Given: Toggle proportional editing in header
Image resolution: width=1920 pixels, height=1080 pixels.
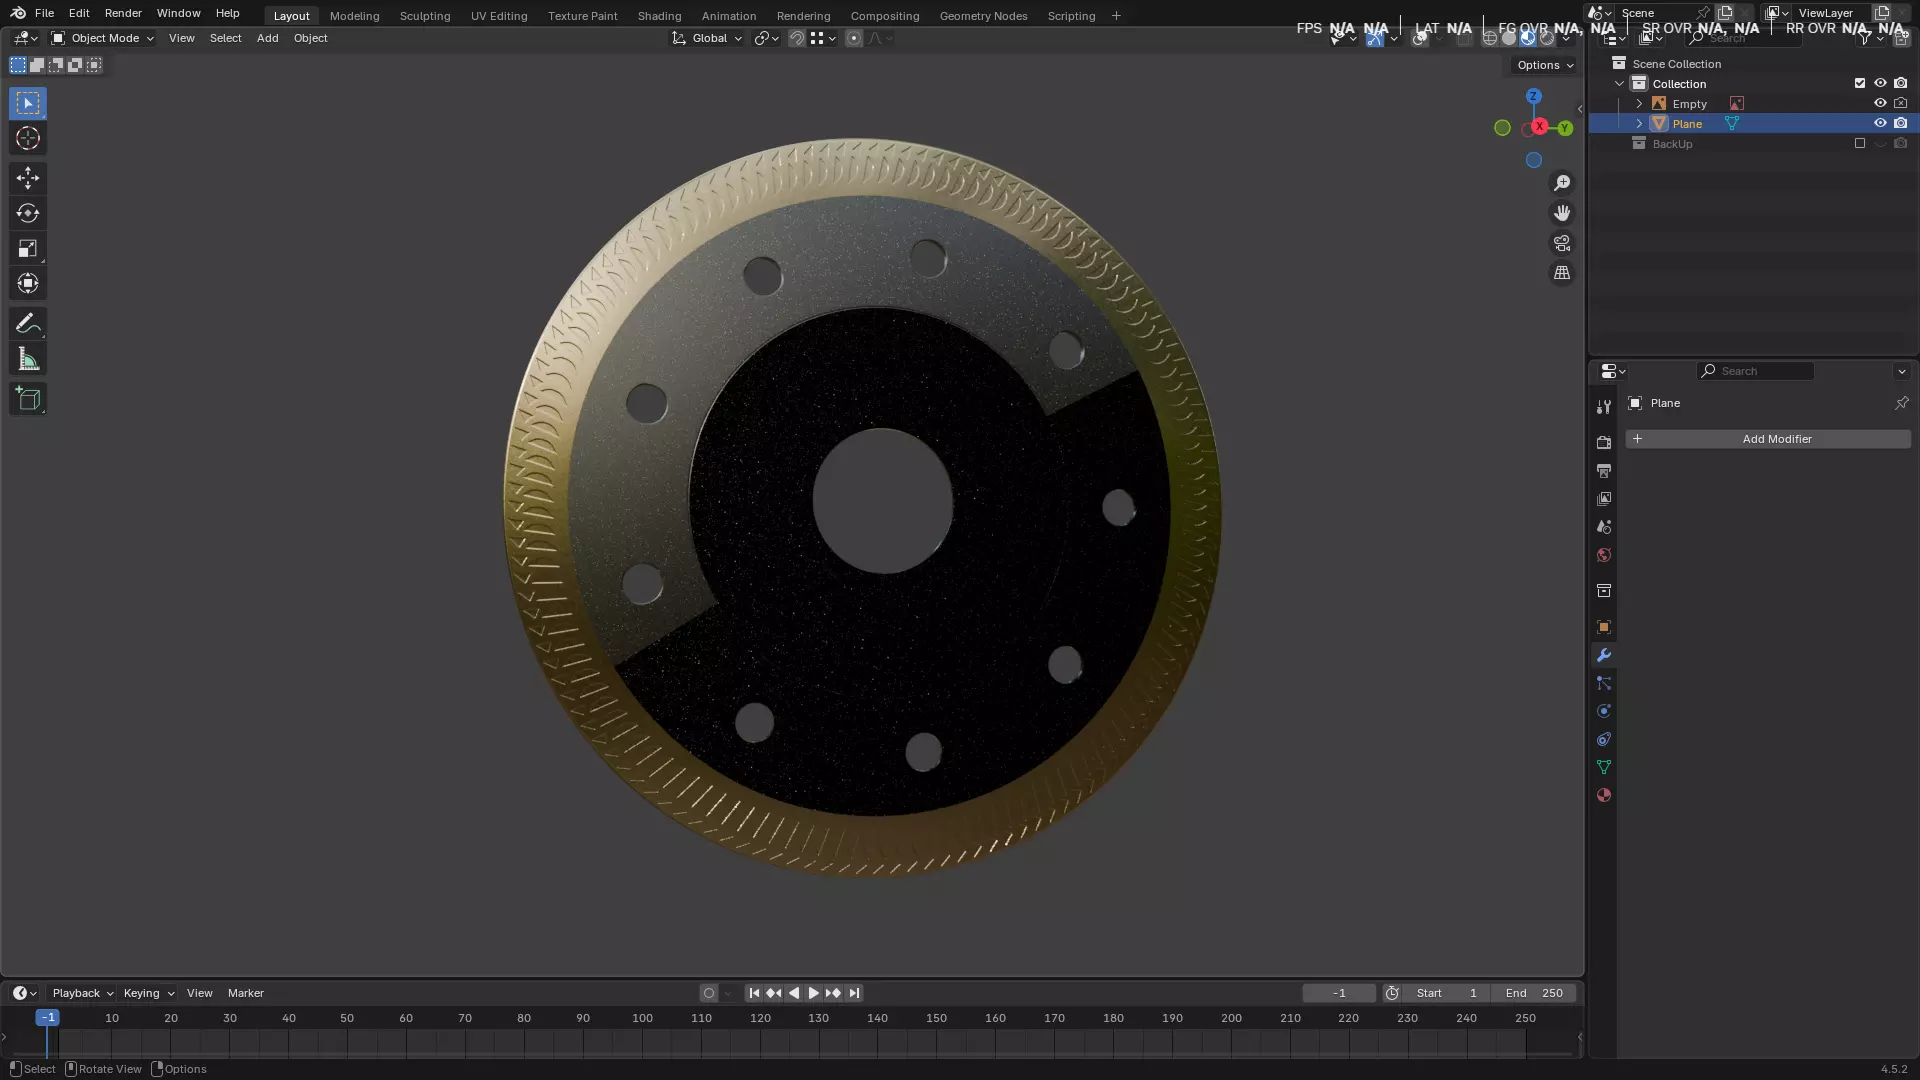Looking at the screenshot, I should pos(854,38).
